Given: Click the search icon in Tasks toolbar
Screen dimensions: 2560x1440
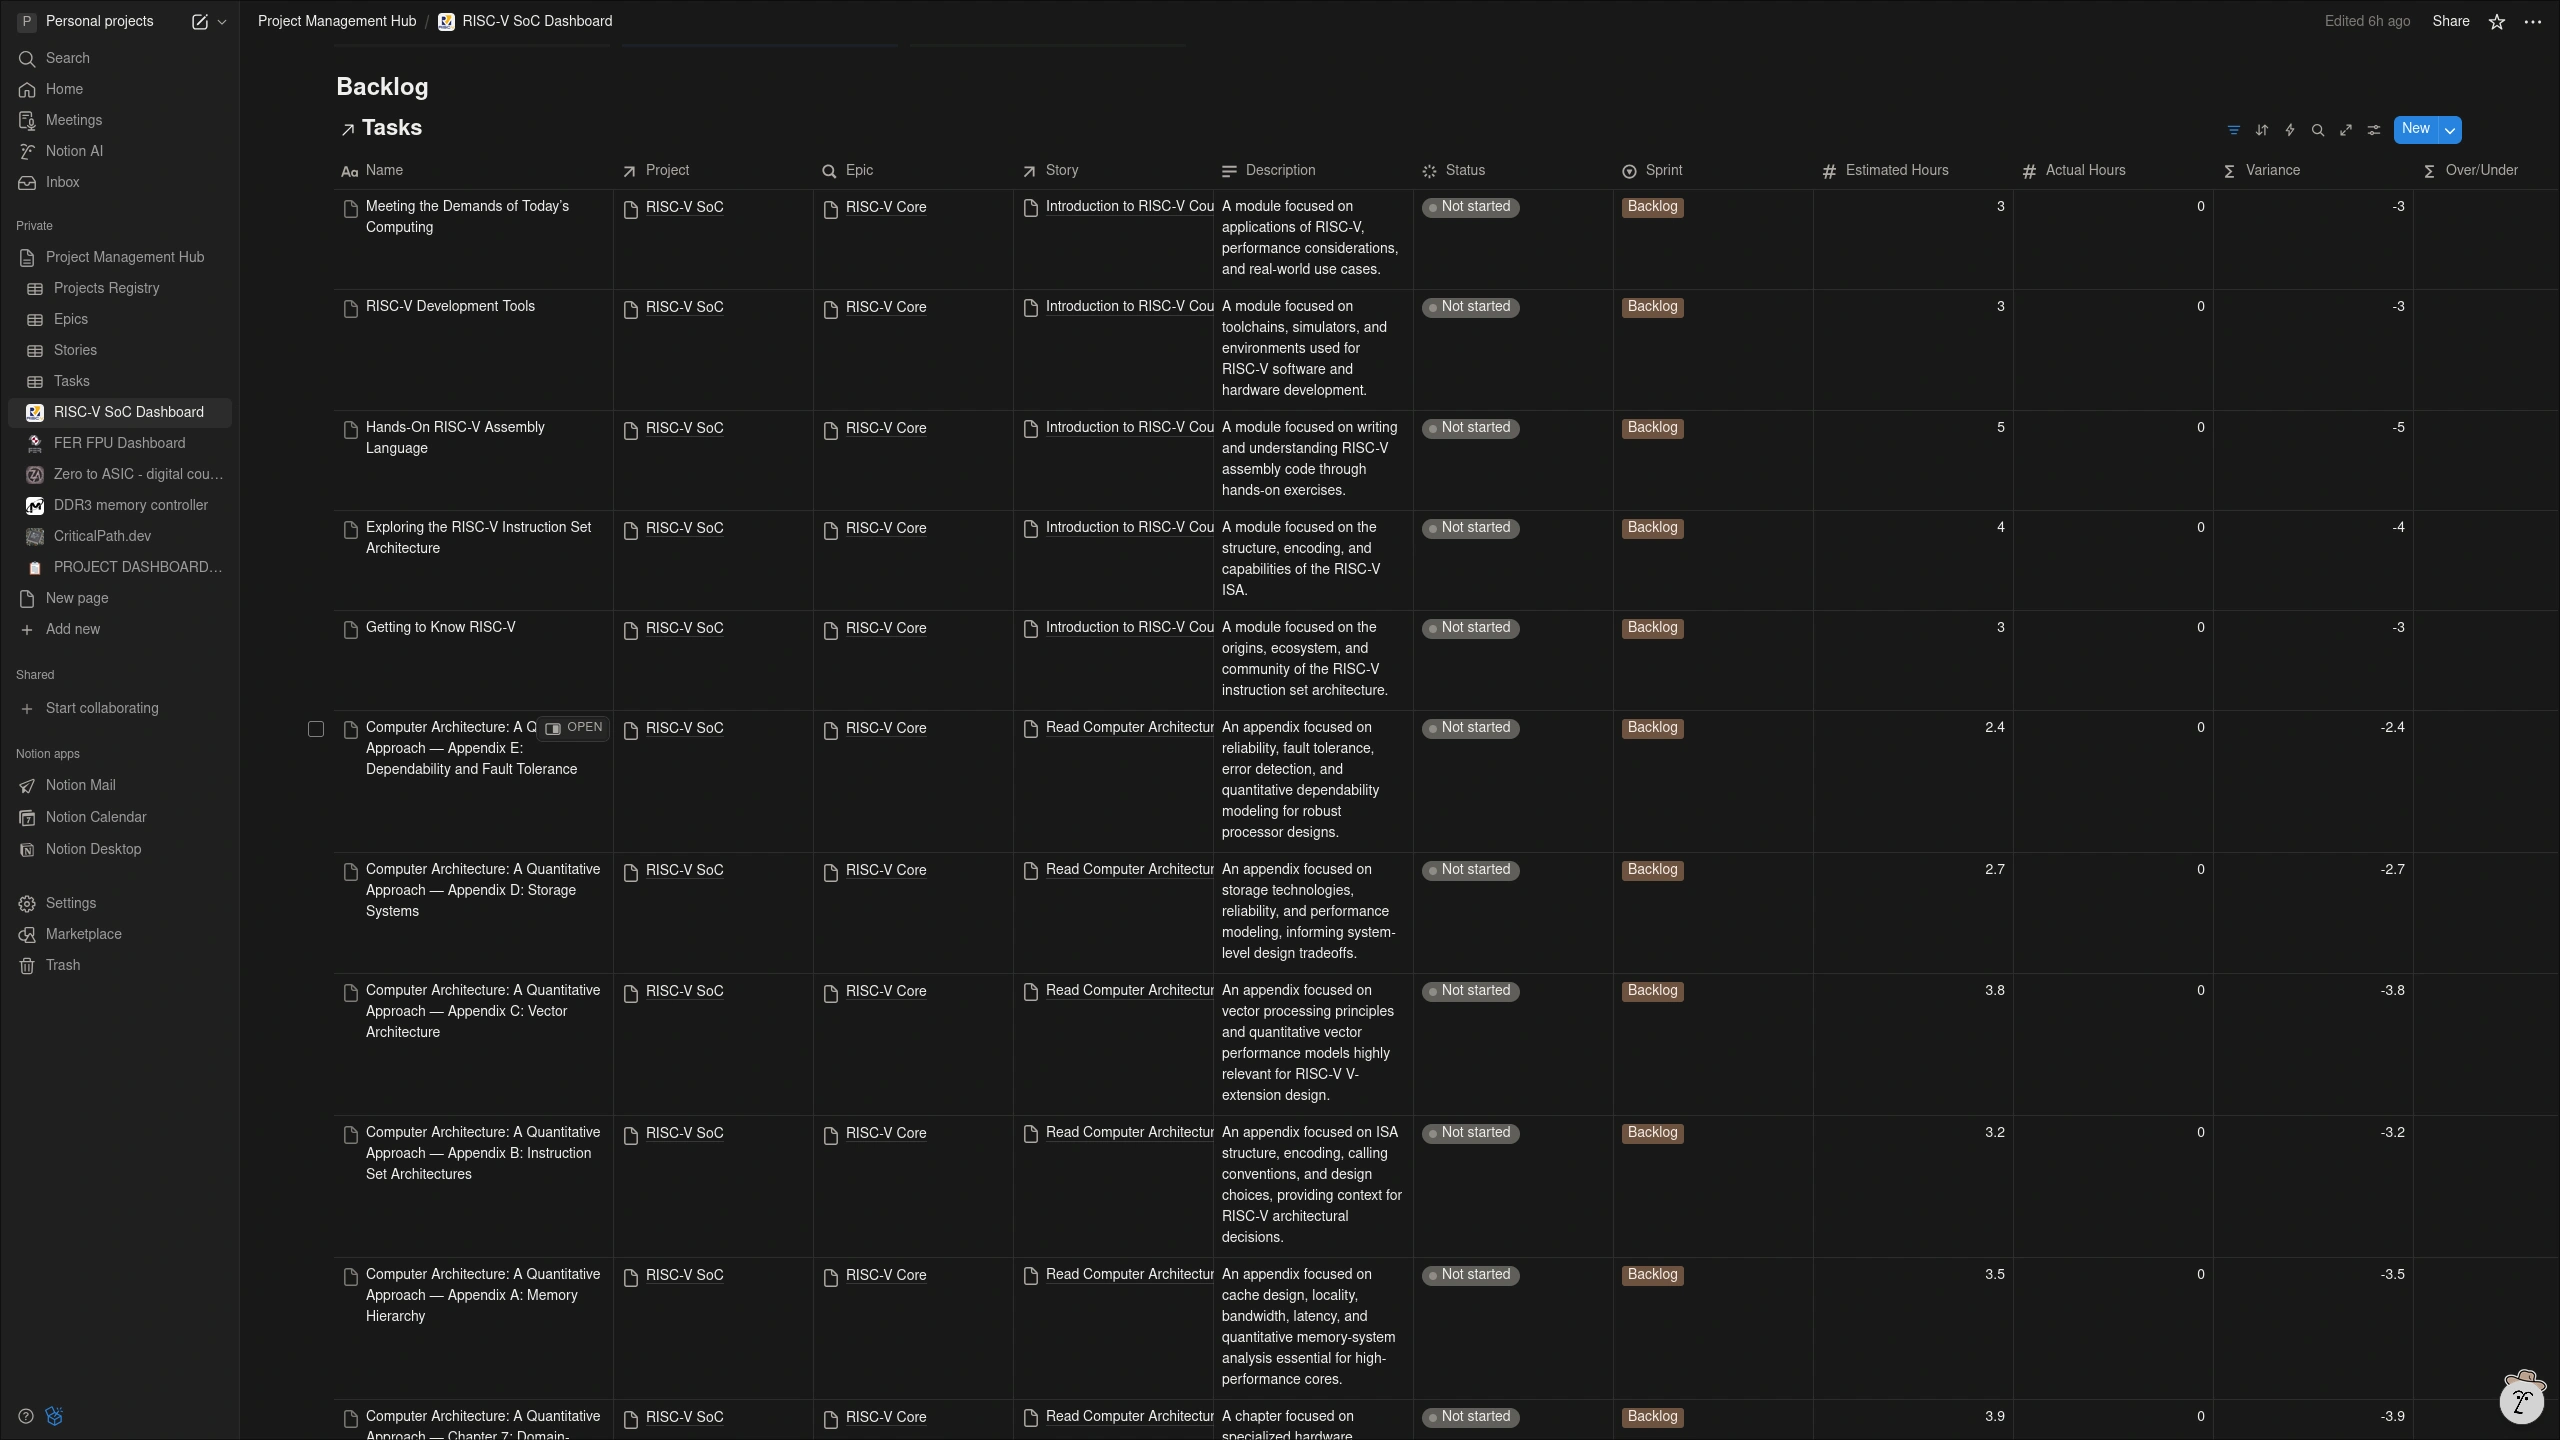Looking at the screenshot, I should 2317,130.
